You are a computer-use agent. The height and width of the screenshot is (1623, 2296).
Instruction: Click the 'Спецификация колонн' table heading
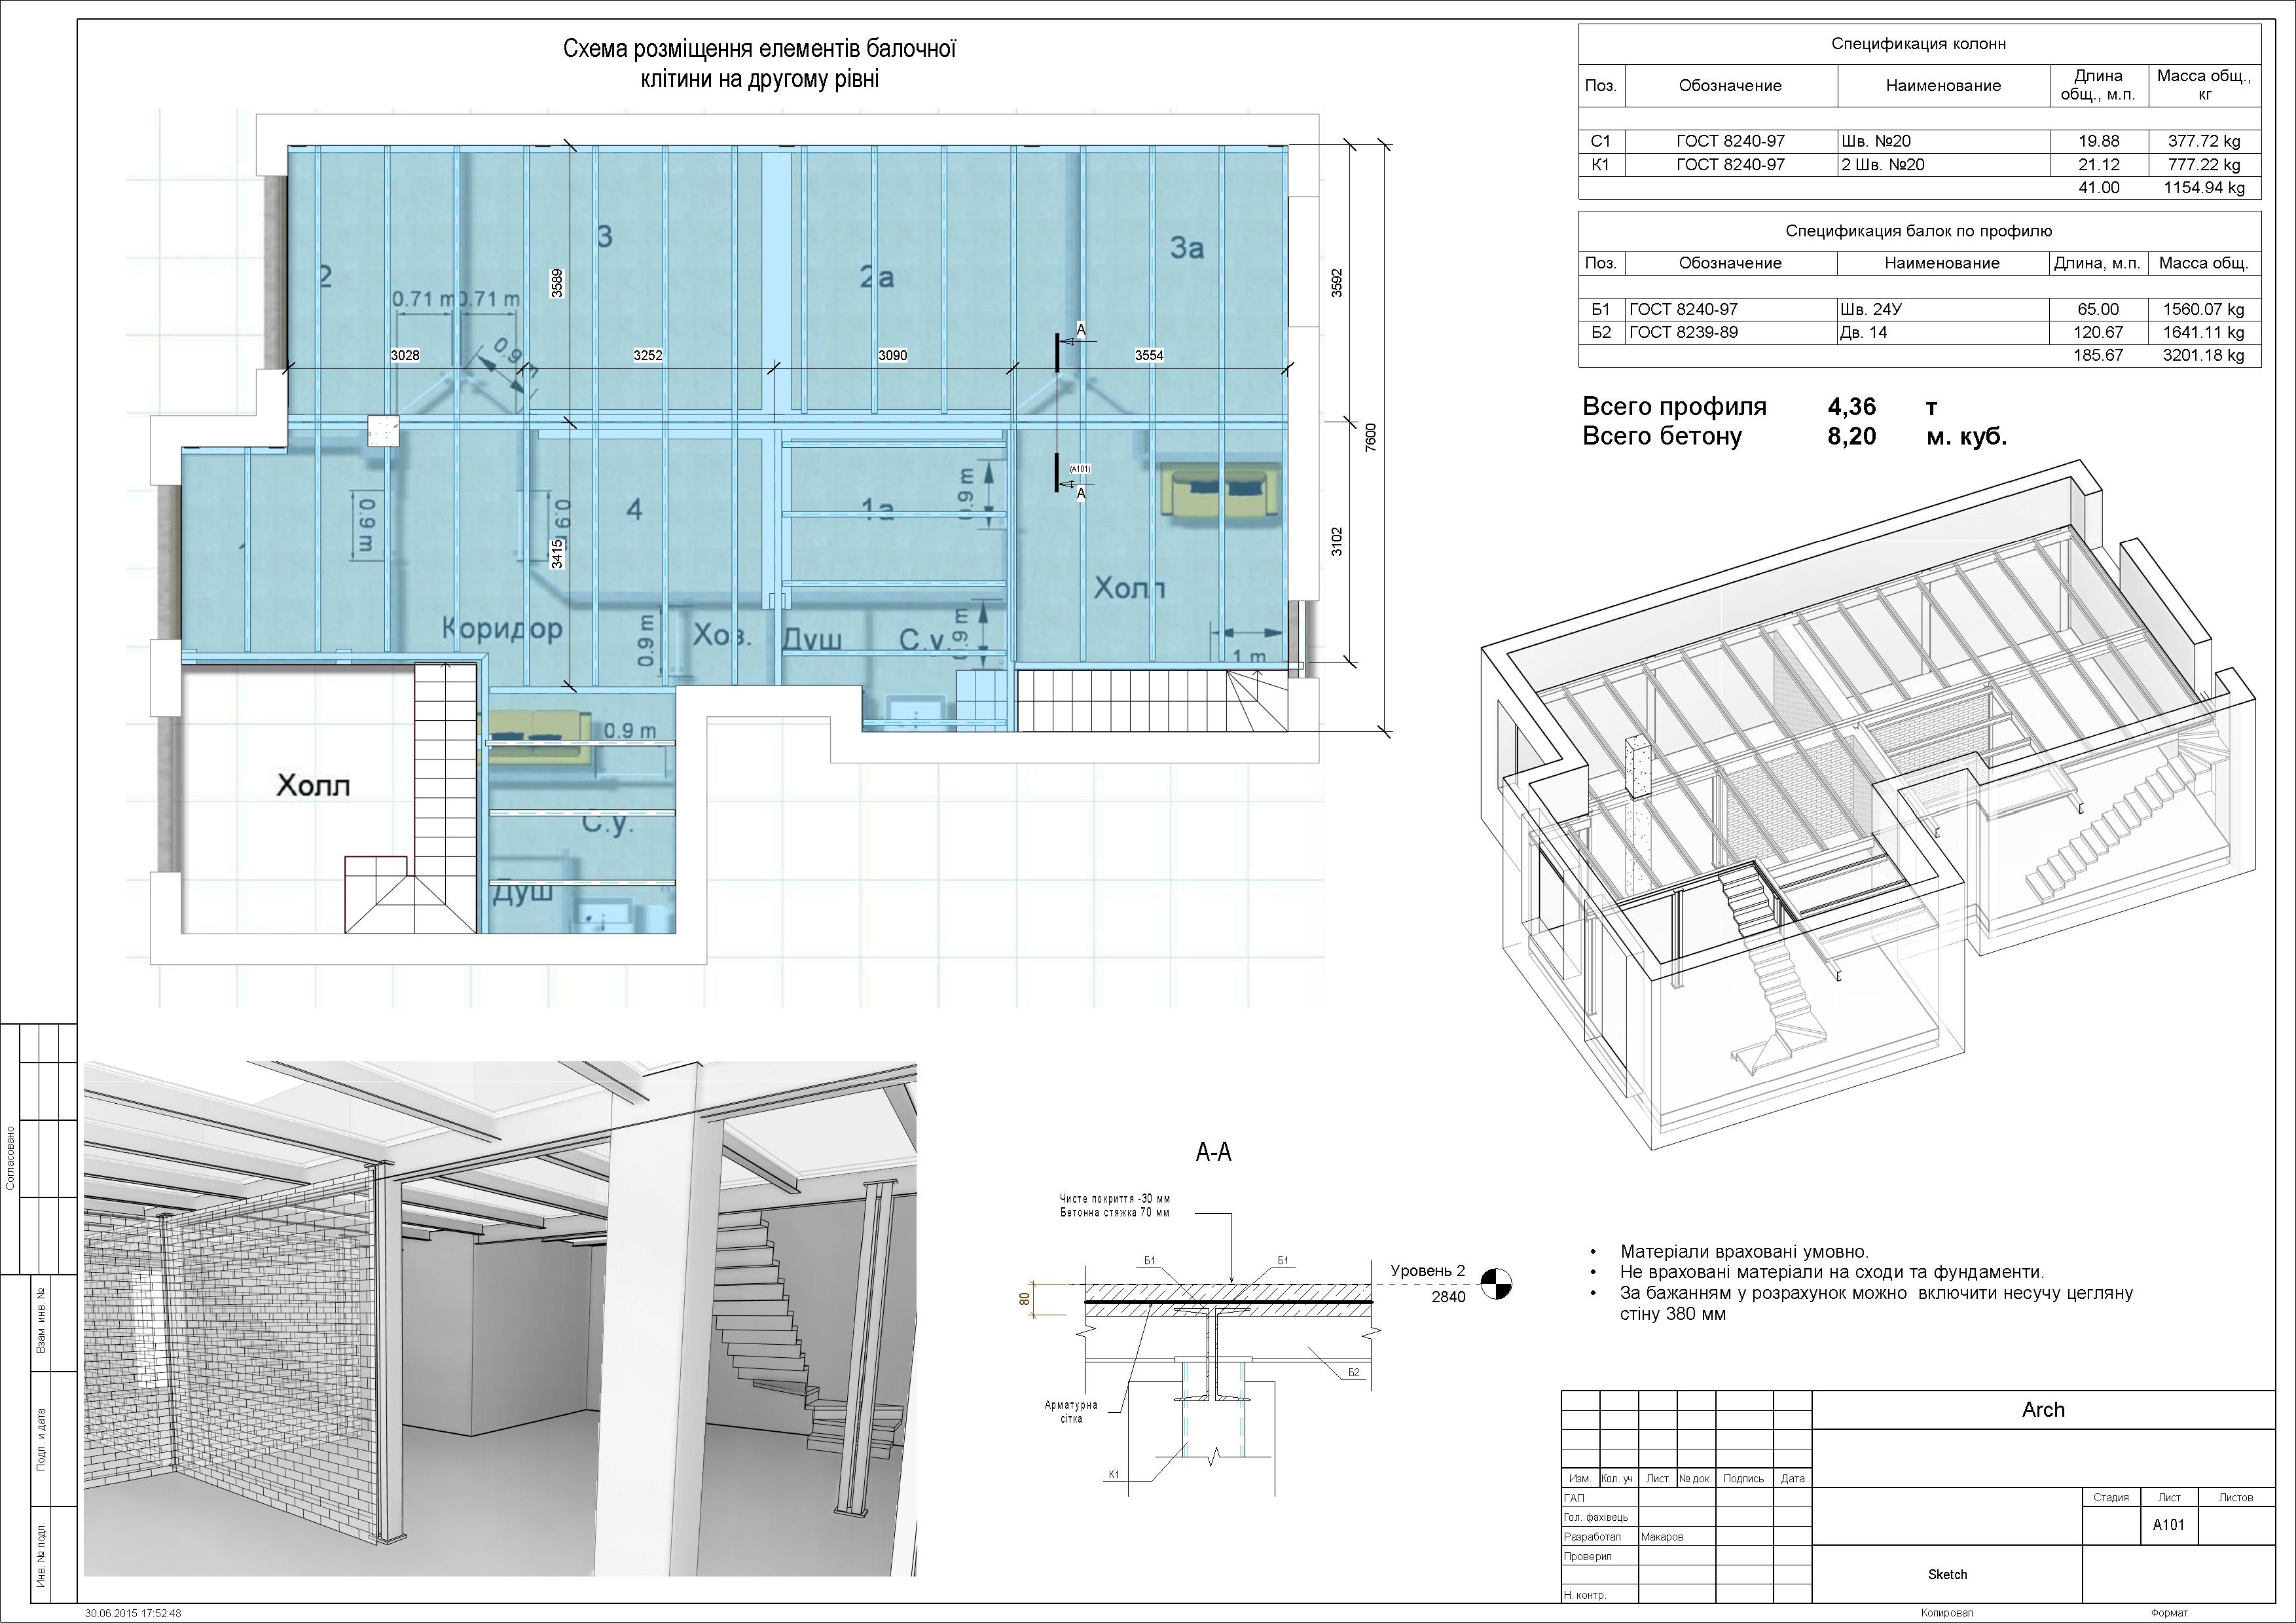pyautogui.click(x=1919, y=44)
